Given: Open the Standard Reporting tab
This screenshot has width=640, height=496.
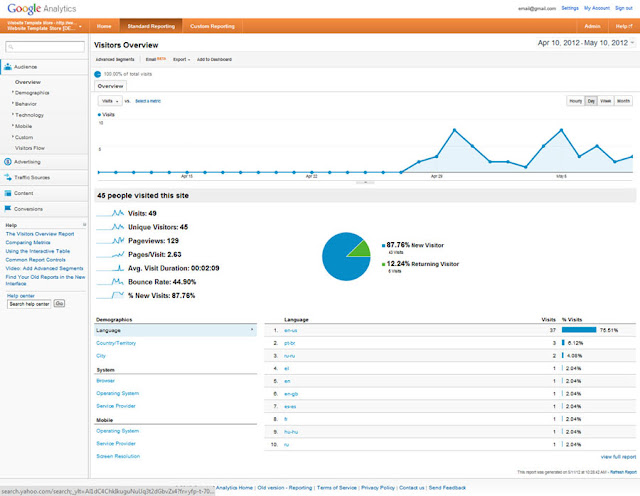Looking at the screenshot, I should click(151, 26).
